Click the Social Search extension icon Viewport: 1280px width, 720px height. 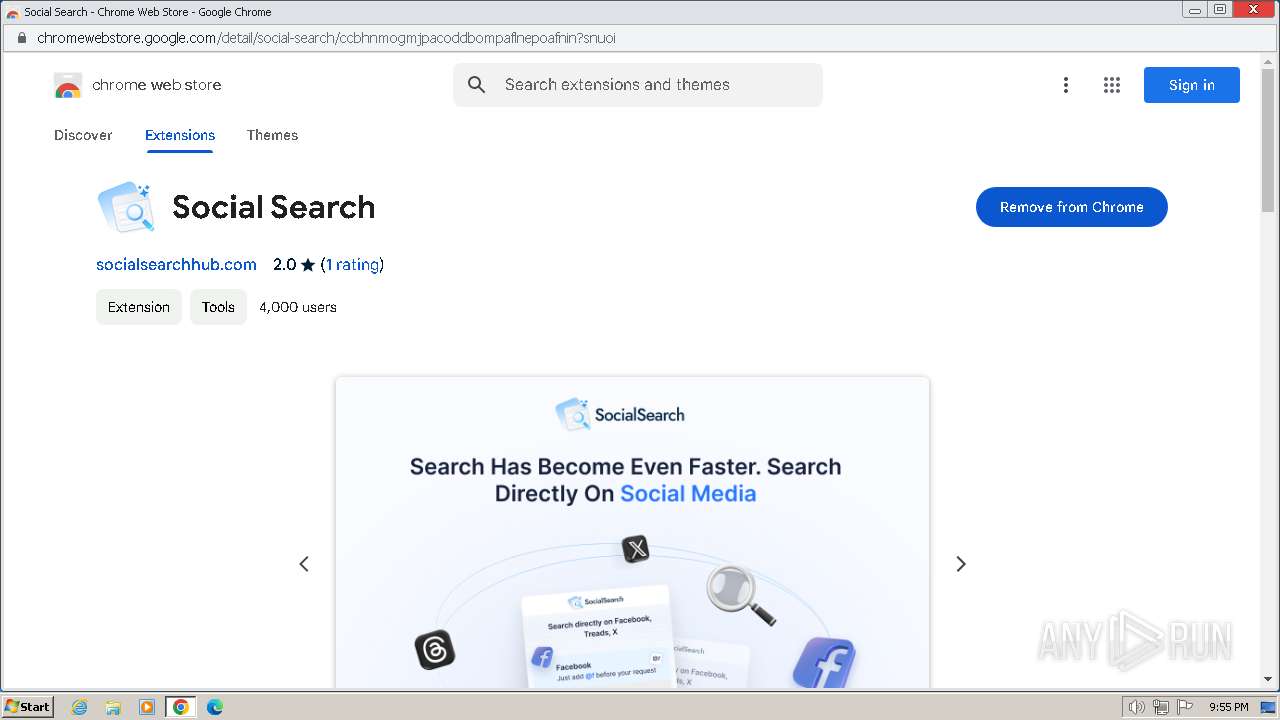126,207
